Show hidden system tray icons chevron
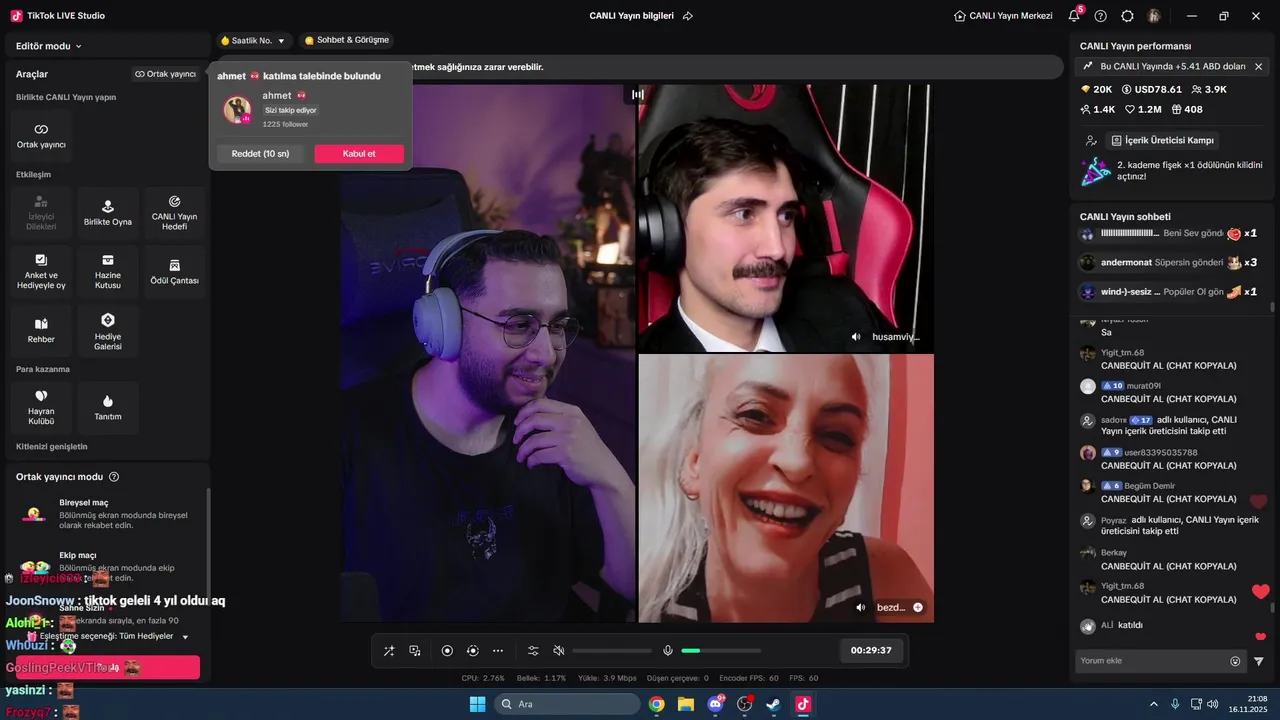 pos(1153,704)
